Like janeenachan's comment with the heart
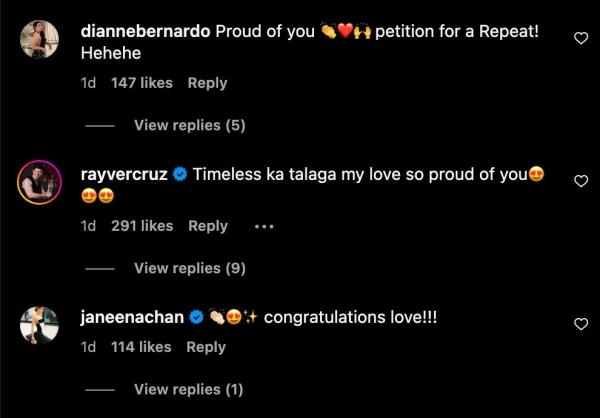 click(x=582, y=324)
